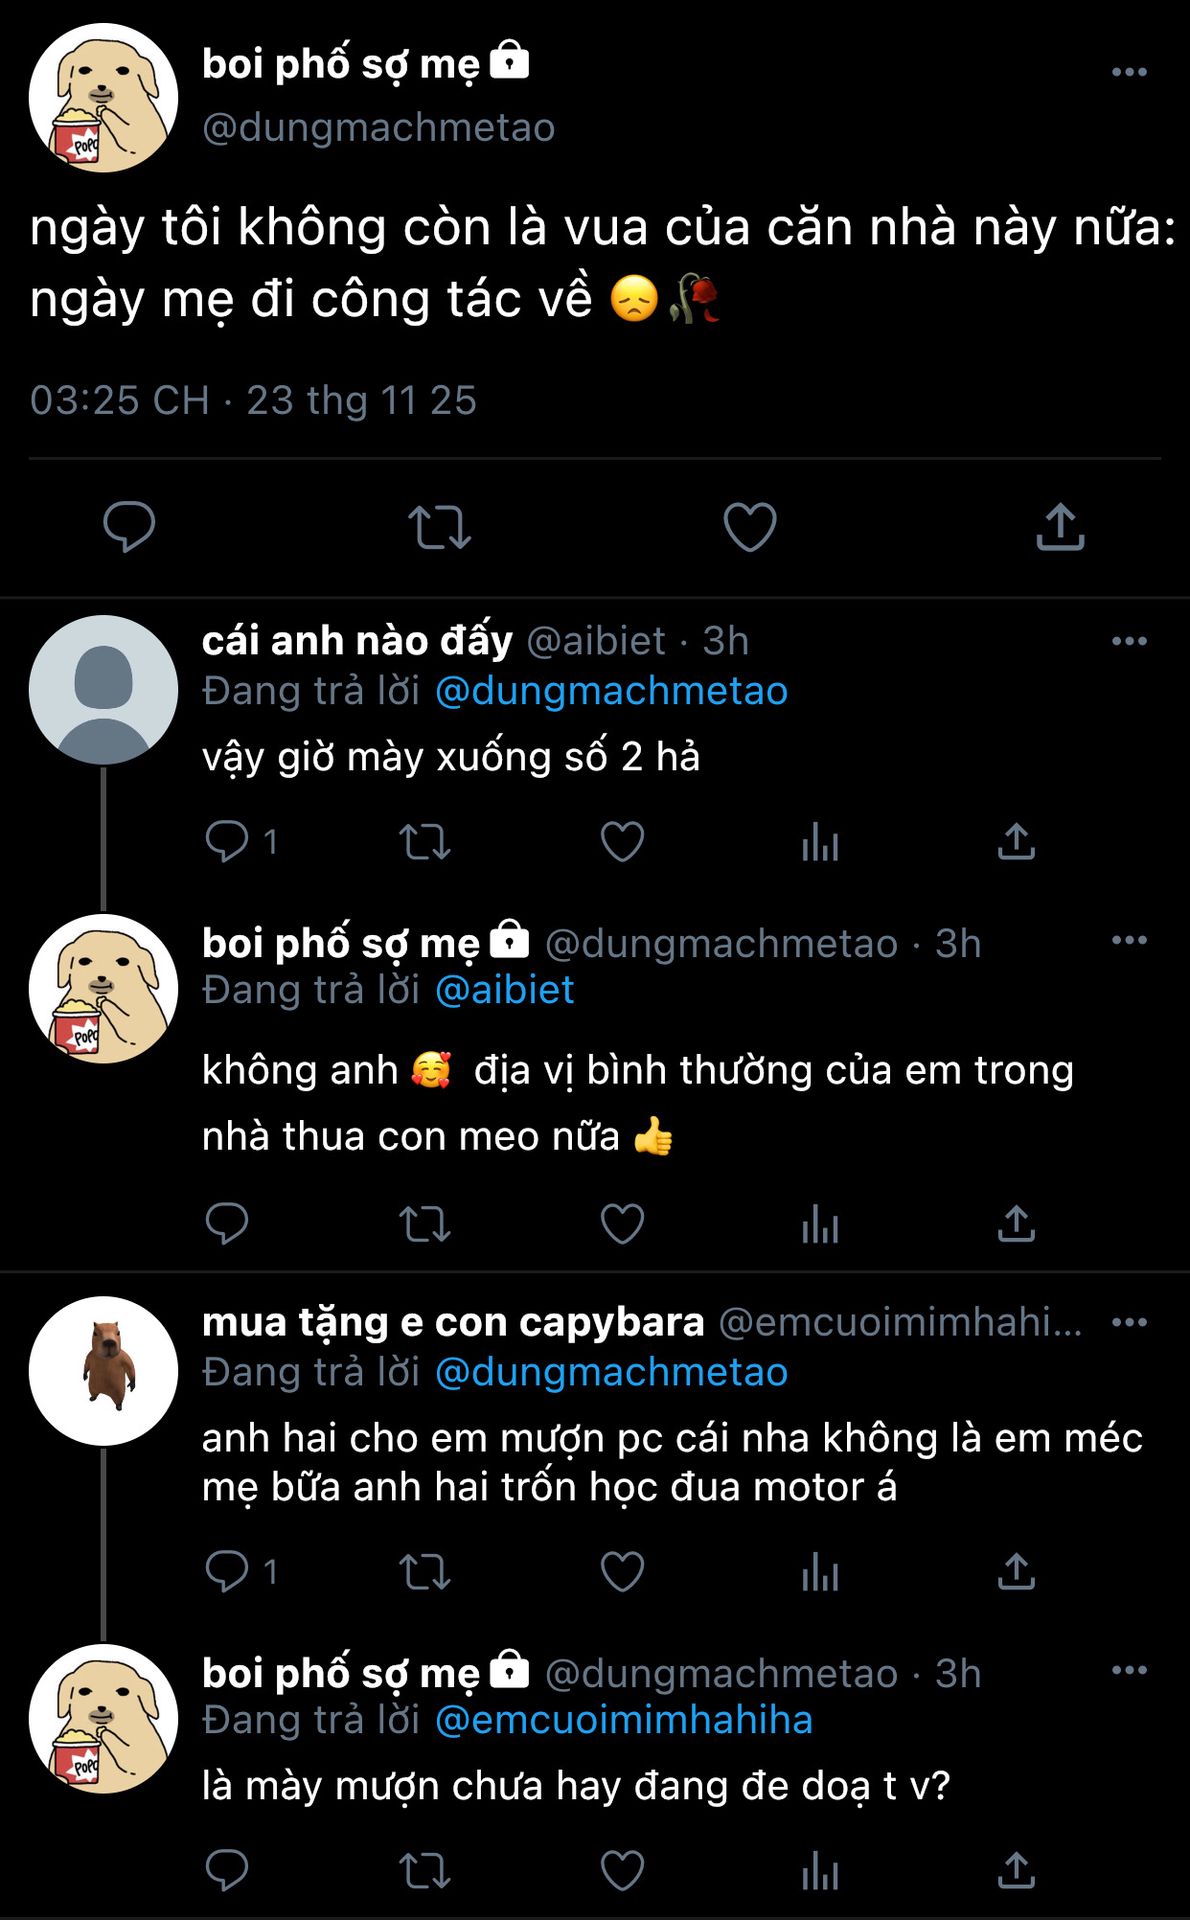This screenshot has height=1920, width=1190.
Task: Reply to the "đang đe doạ t v?" tweet
Action: click(227, 1871)
